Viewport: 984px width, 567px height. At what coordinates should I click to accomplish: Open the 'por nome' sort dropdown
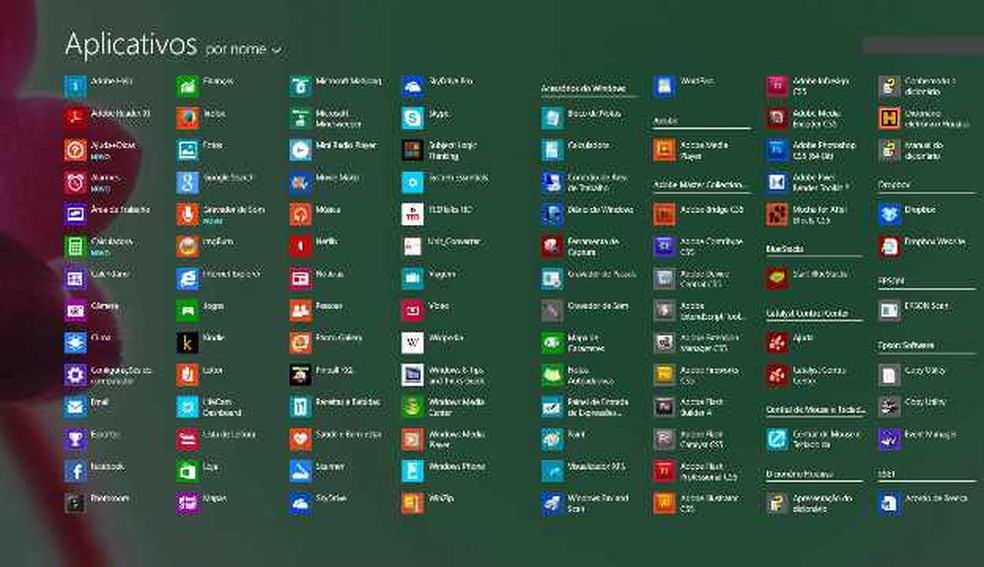coord(243,49)
